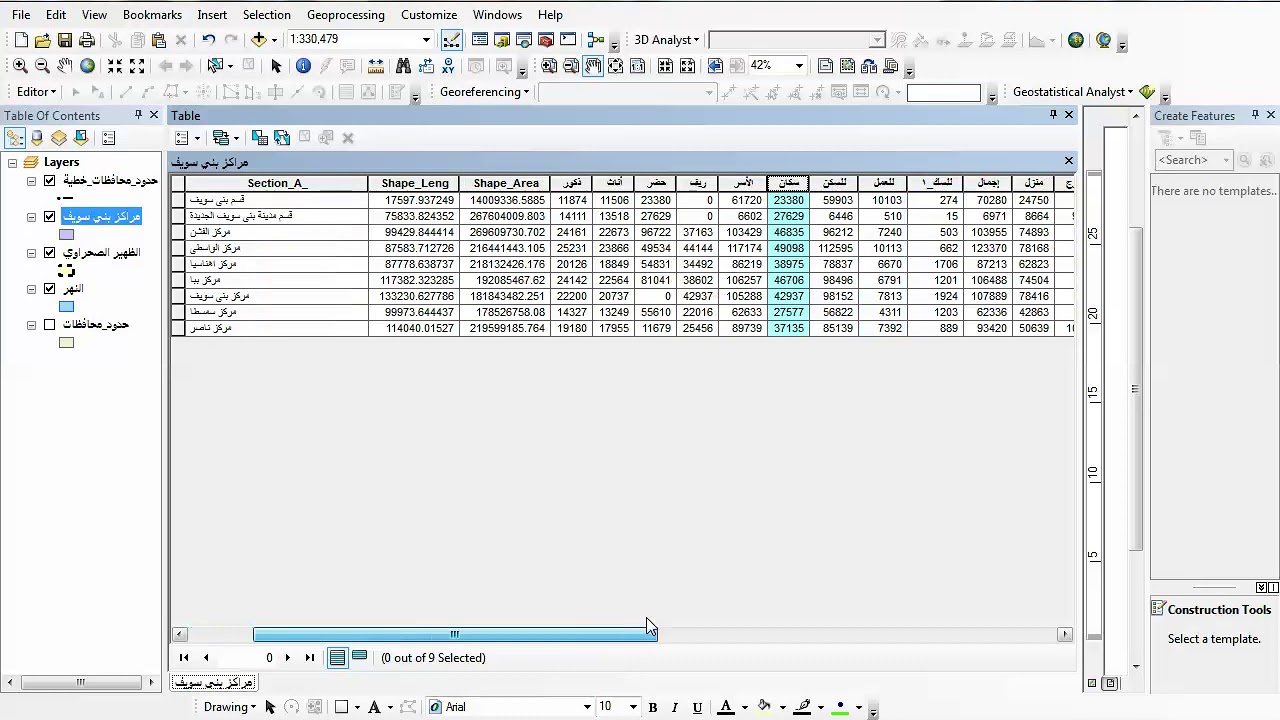Click the Add Data icon
Image resolution: width=1280 pixels, height=720 pixels.
[x=259, y=40]
